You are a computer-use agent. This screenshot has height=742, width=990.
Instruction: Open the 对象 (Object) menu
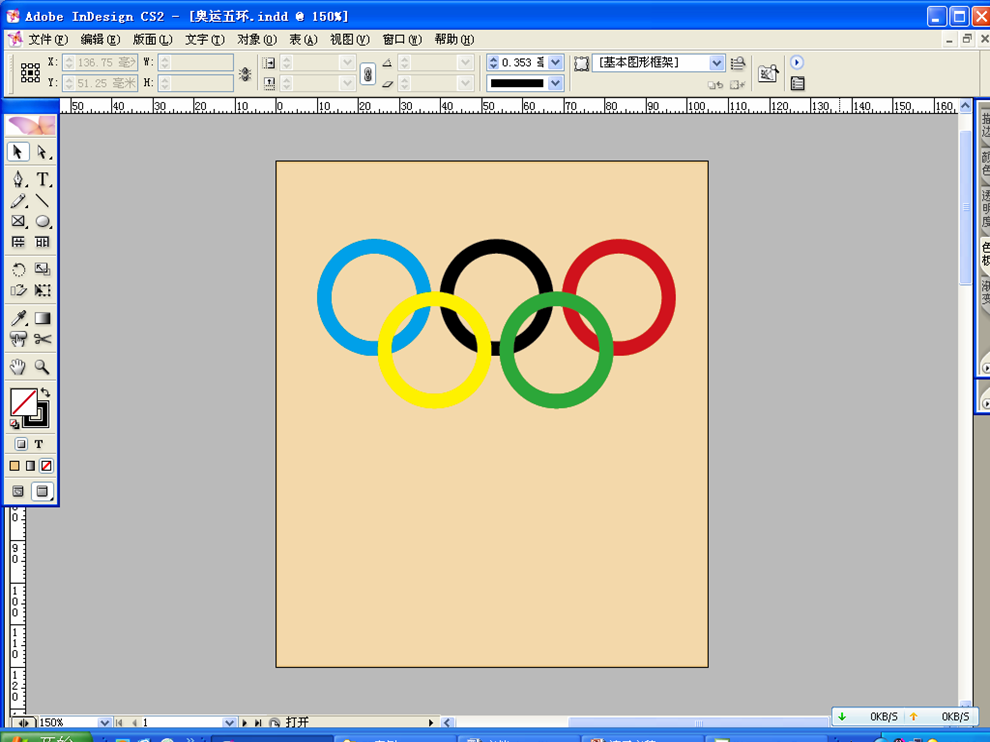pos(256,40)
